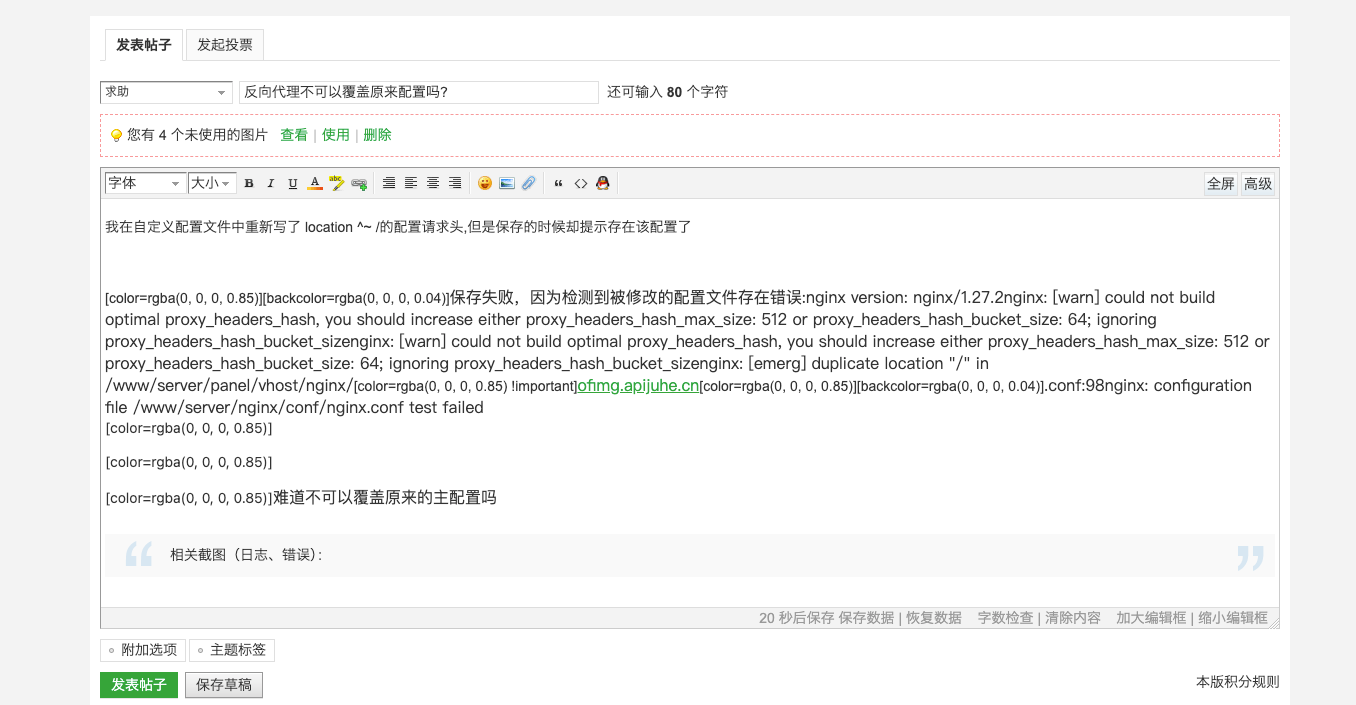
Task: Click the text highlight color icon
Action: pos(337,183)
